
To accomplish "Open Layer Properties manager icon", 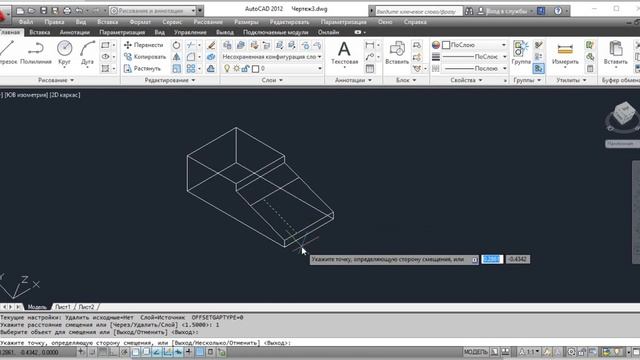I will click(227, 45).
